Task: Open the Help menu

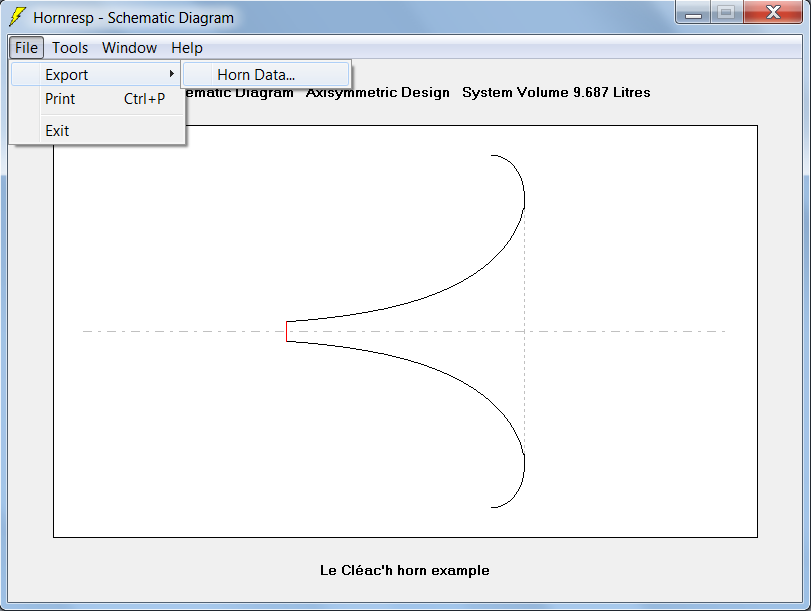Action: (x=187, y=48)
